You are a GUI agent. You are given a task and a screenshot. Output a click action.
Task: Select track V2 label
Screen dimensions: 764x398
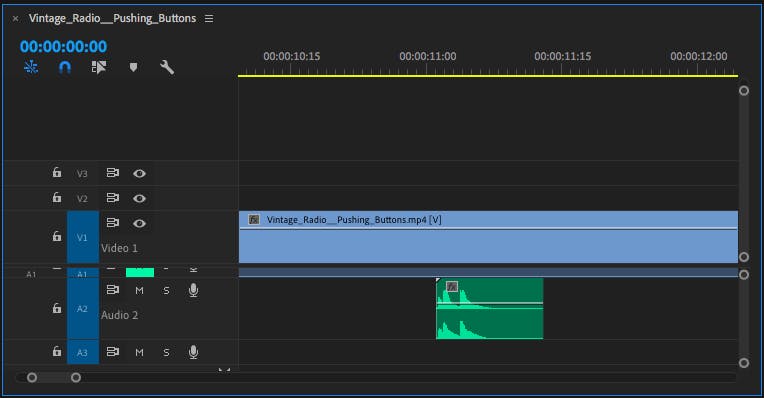(82, 199)
